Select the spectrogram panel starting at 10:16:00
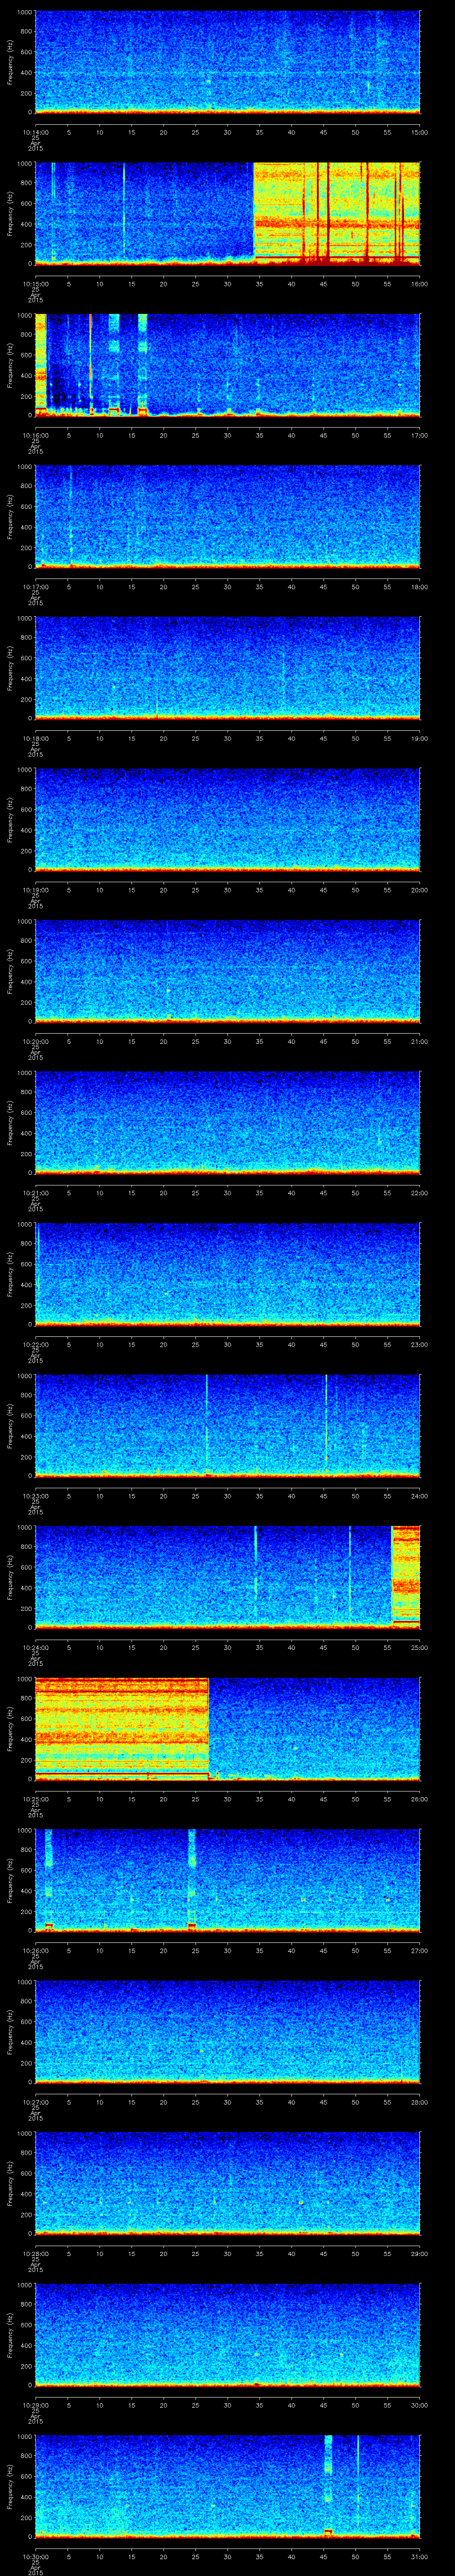Screen dimensions: 455x2576 click(x=227, y=365)
